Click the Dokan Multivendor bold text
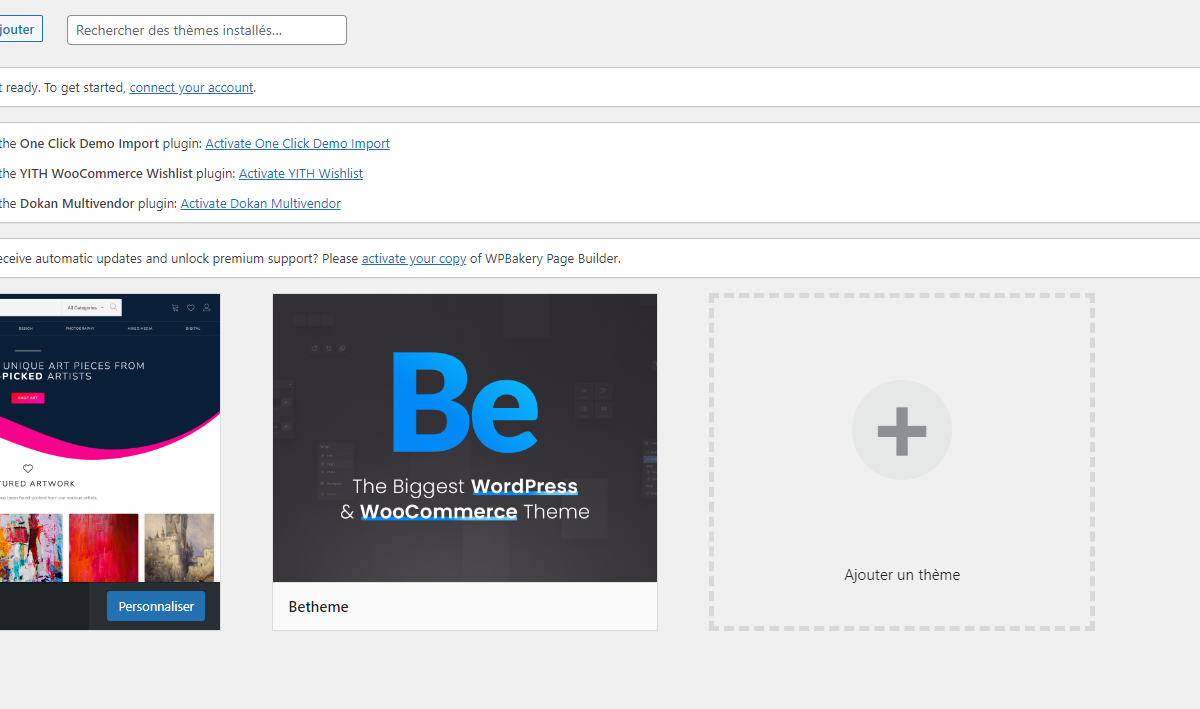 coord(77,203)
